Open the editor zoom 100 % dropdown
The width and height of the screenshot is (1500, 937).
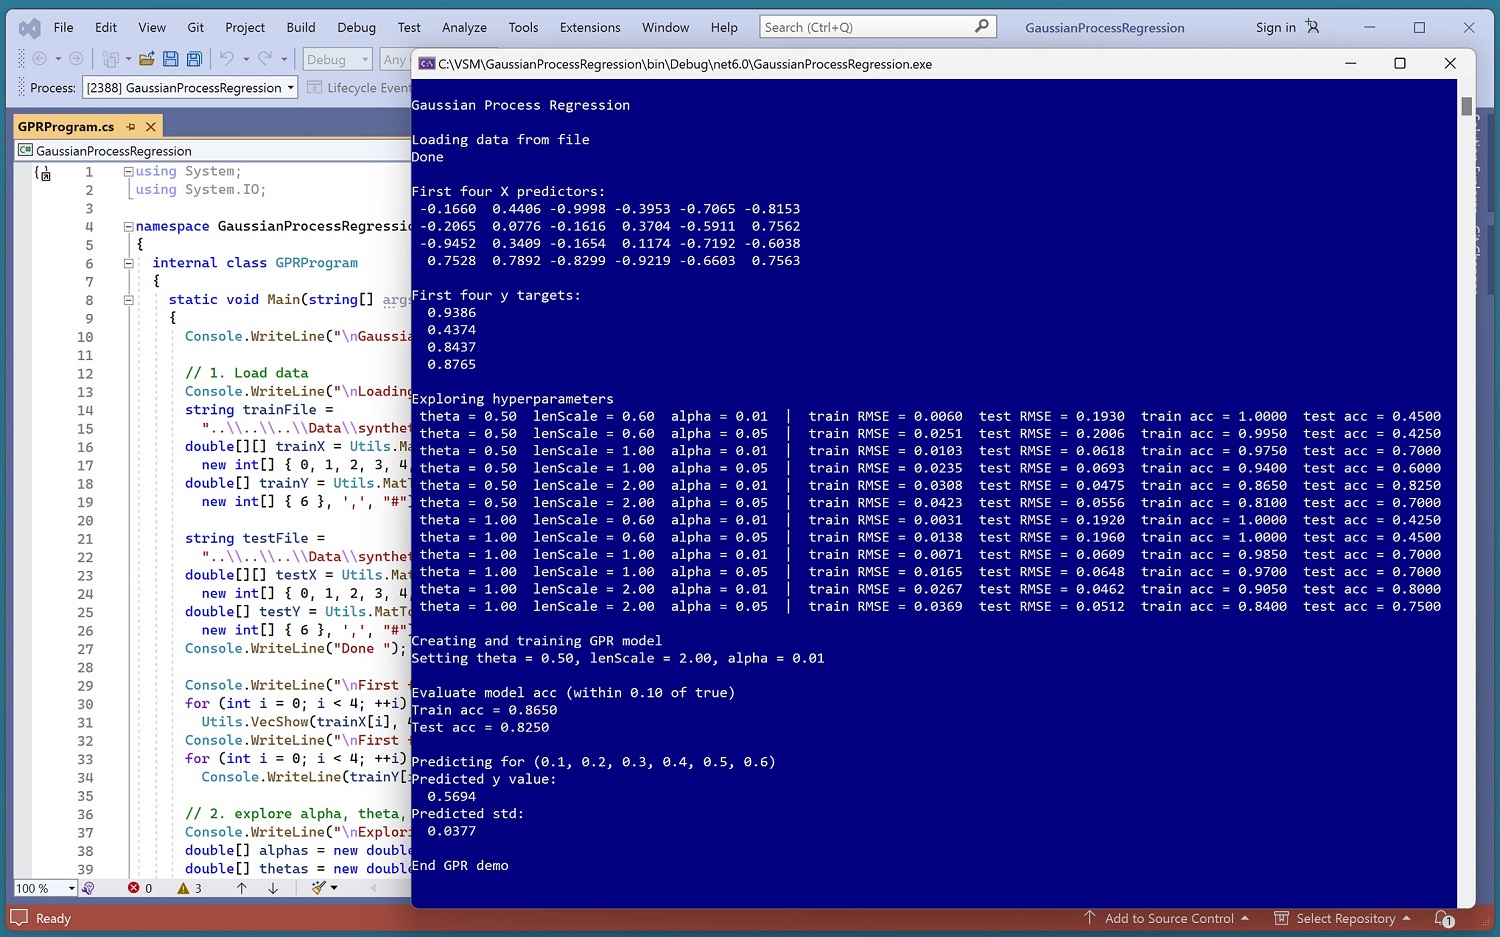[71, 888]
